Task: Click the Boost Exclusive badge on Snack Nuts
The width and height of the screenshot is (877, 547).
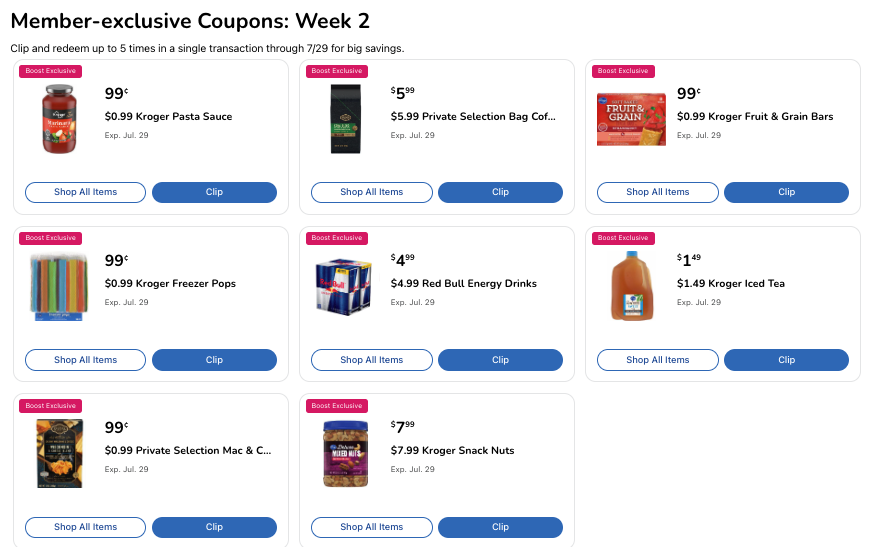Action: [337, 406]
